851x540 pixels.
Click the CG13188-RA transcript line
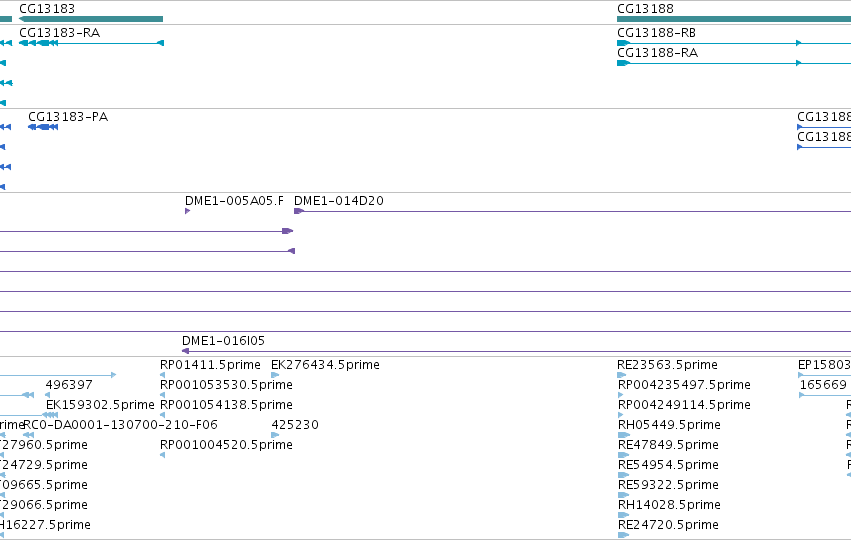pyautogui.click(x=734, y=63)
